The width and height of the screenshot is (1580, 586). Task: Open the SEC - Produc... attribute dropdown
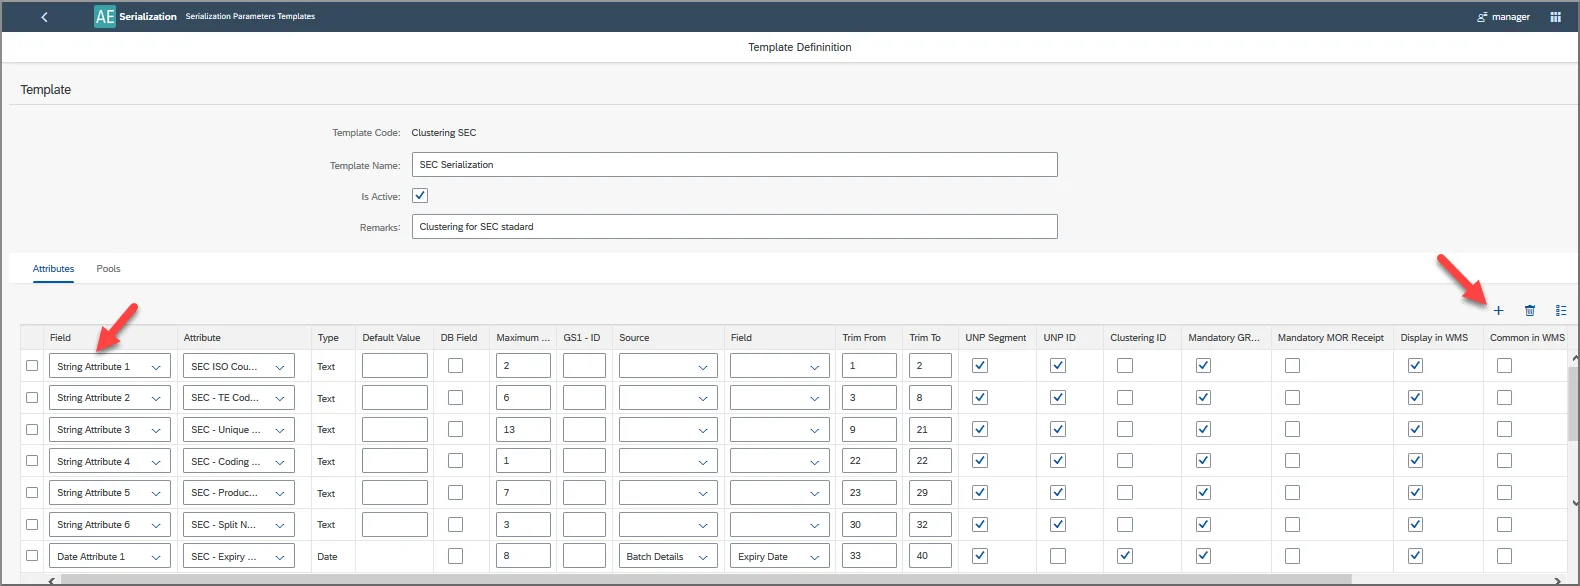pyautogui.click(x=239, y=493)
